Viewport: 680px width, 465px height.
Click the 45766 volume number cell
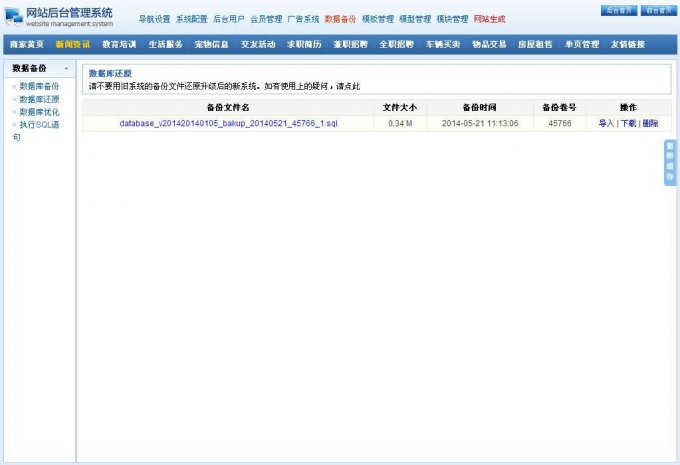[560, 123]
